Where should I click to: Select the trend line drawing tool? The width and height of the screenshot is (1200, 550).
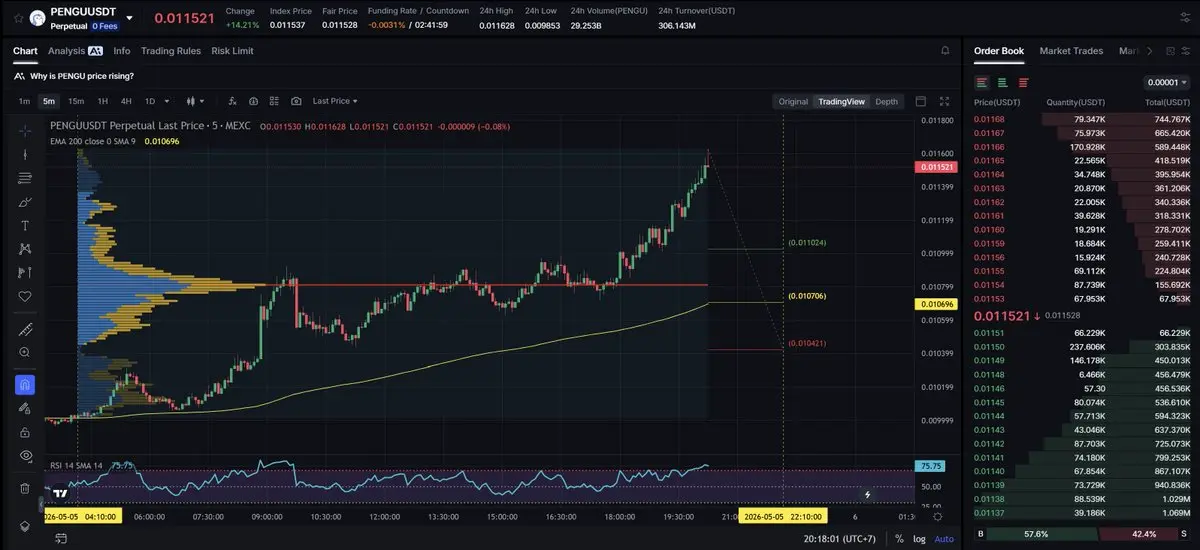click(x=25, y=154)
